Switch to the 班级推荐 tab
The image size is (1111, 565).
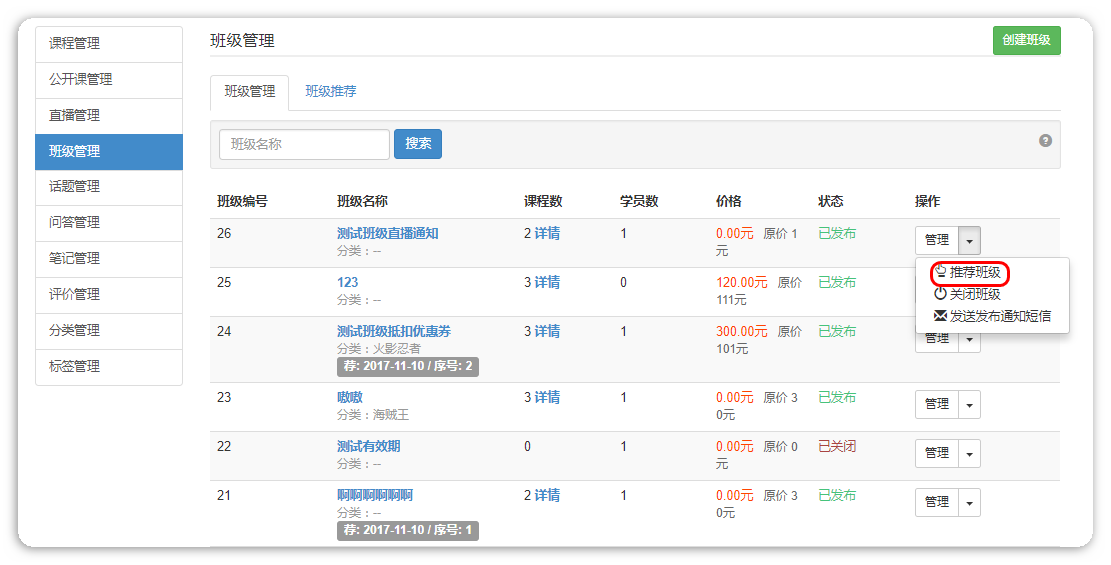point(331,92)
